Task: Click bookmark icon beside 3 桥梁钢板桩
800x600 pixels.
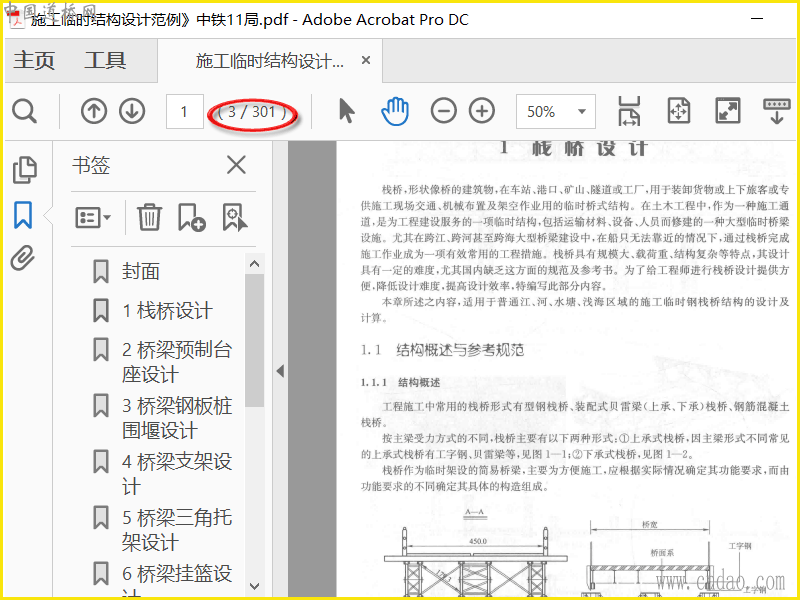Action: tap(101, 406)
